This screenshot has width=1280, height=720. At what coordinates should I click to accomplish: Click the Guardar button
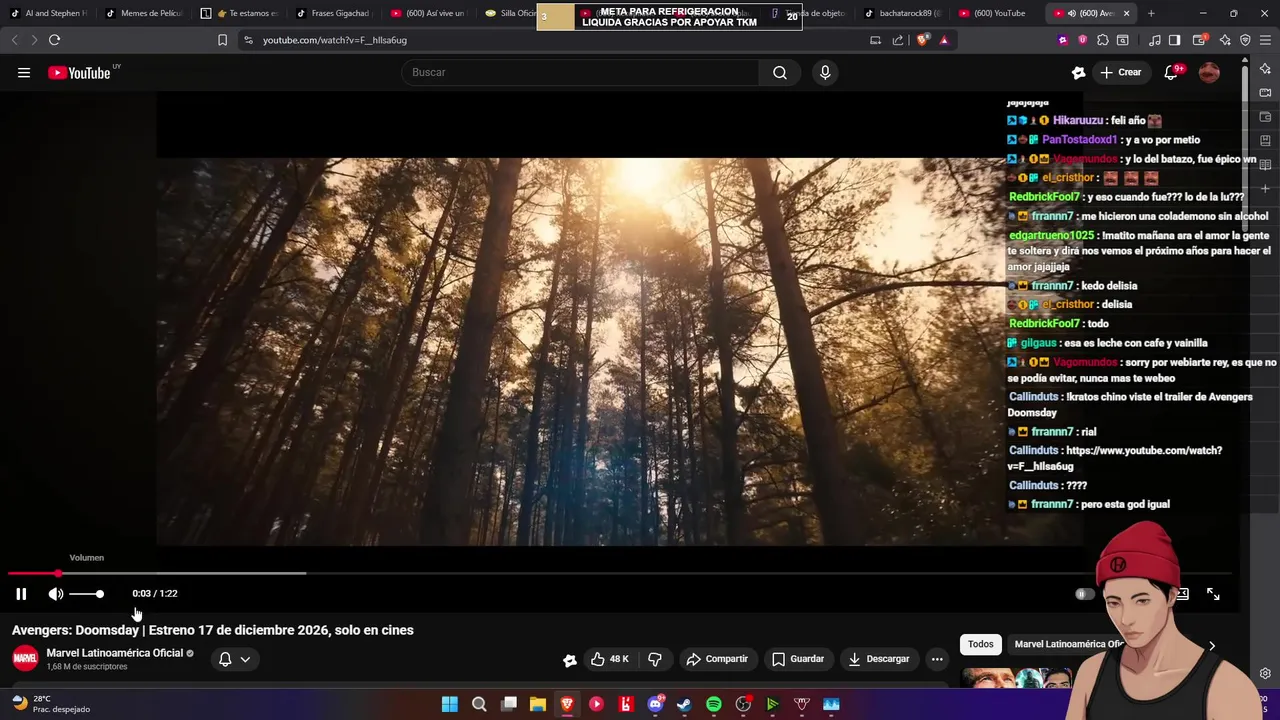(798, 659)
